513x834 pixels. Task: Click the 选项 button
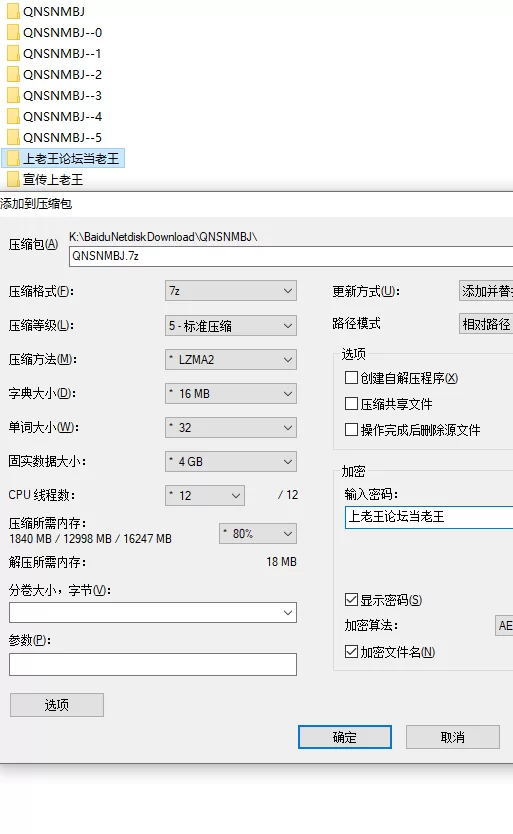coord(57,705)
